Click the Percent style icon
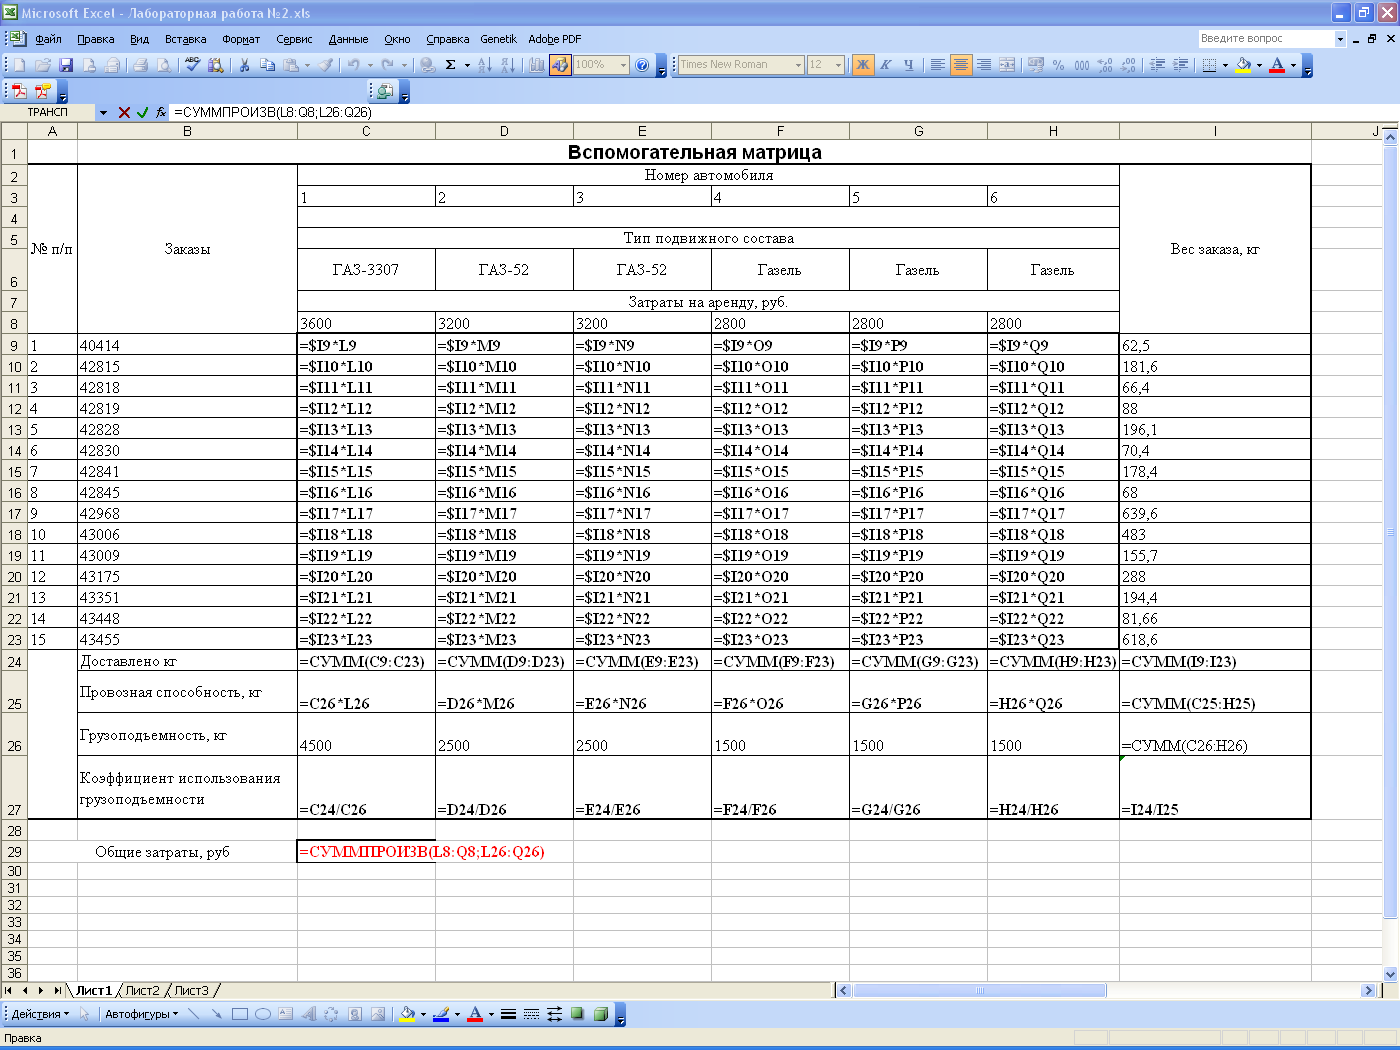Viewport: 1400px width, 1050px height. coord(1059,65)
